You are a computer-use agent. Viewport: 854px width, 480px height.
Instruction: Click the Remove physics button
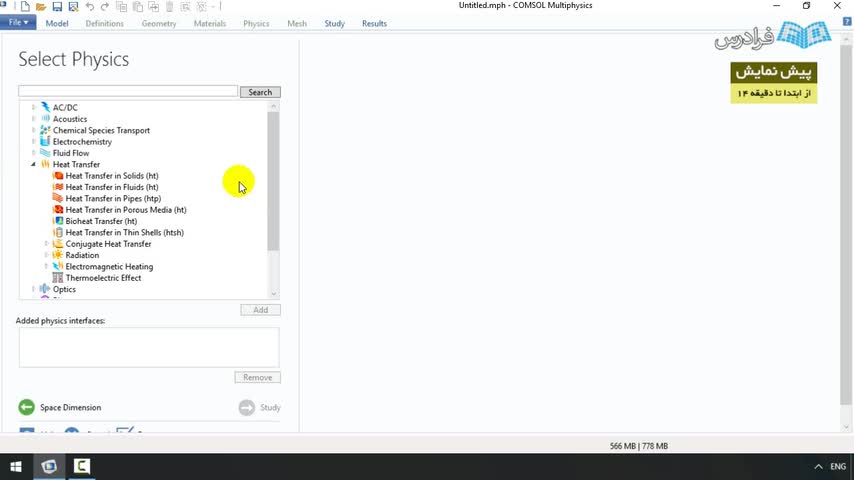coord(258,377)
